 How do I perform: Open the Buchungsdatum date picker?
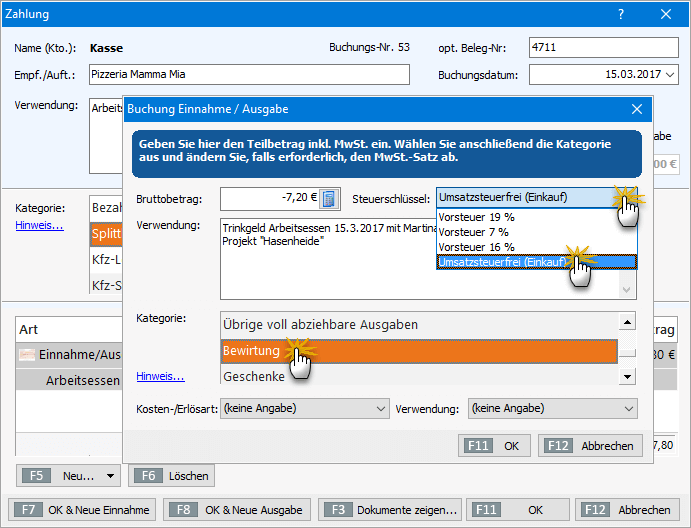point(669,75)
